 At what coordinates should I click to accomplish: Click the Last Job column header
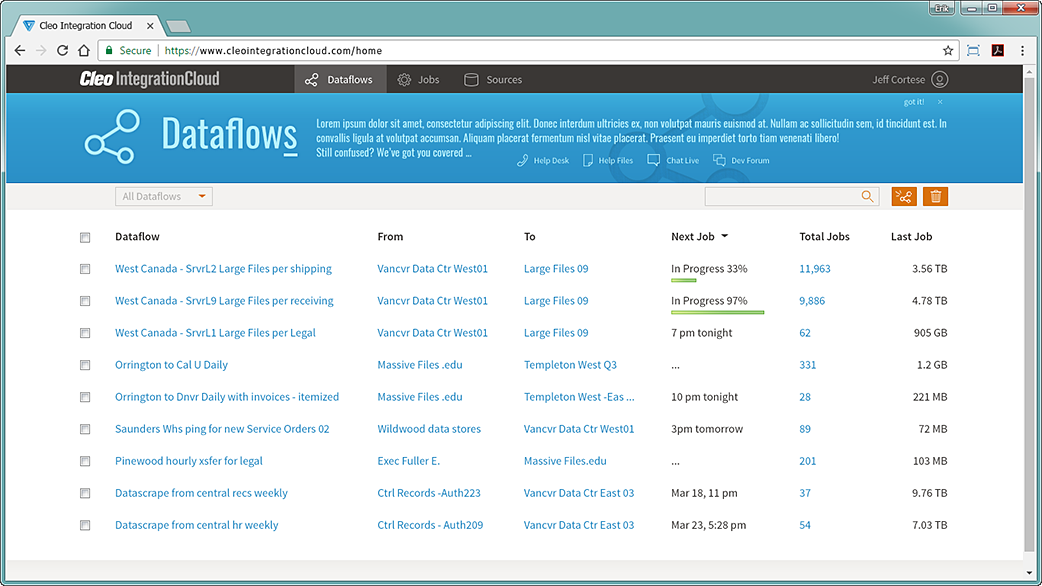(911, 237)
